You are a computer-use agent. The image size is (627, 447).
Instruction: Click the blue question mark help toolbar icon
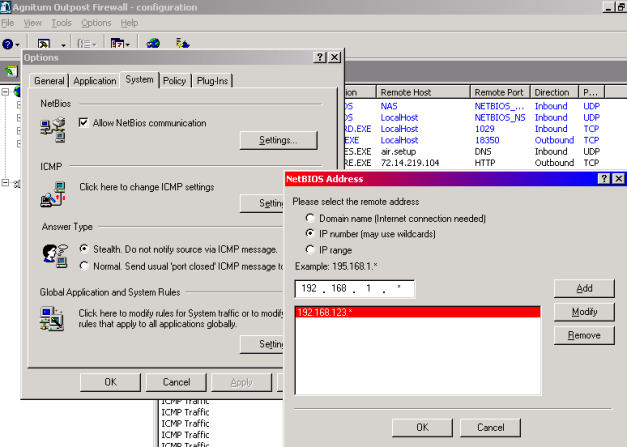click(7, 44)
